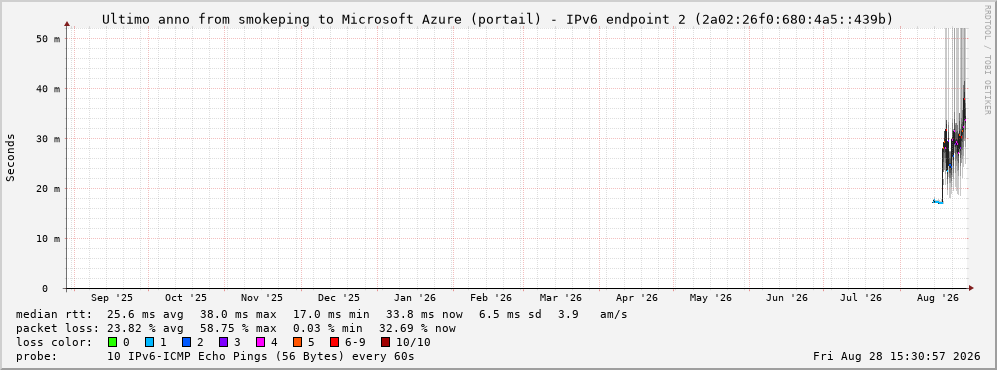Click the red arrow at x-axis end
The width and height of the screenshot is (997, 370).
pyautogui.click(x=971, y=289)
